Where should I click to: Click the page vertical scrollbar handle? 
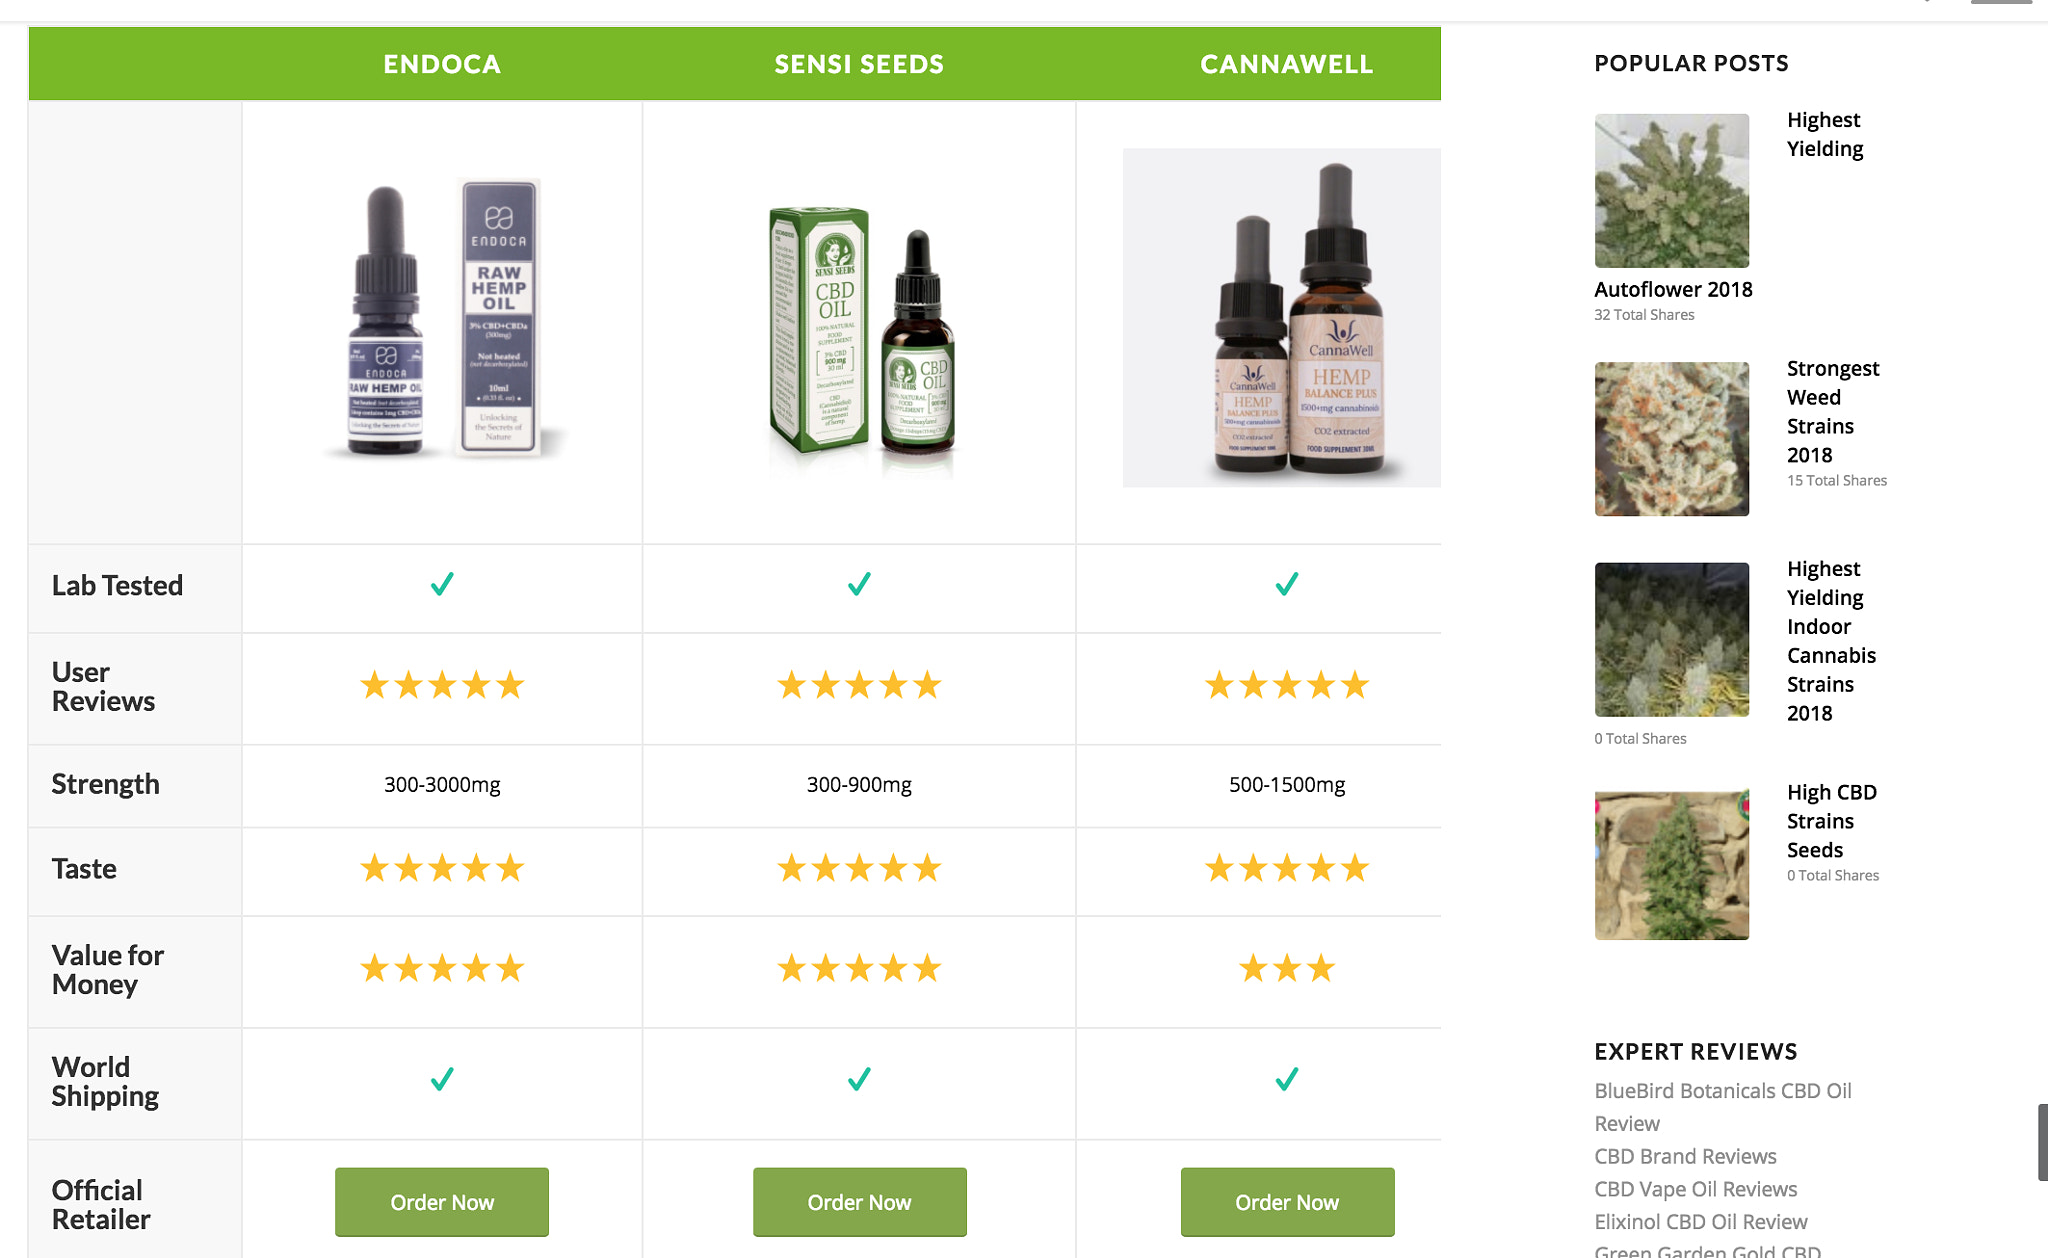[x=2042, y=1143]
